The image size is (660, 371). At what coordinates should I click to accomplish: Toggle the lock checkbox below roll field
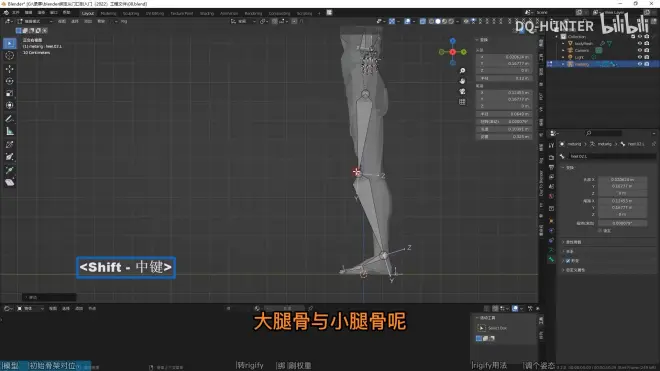[x=600, y=231]
